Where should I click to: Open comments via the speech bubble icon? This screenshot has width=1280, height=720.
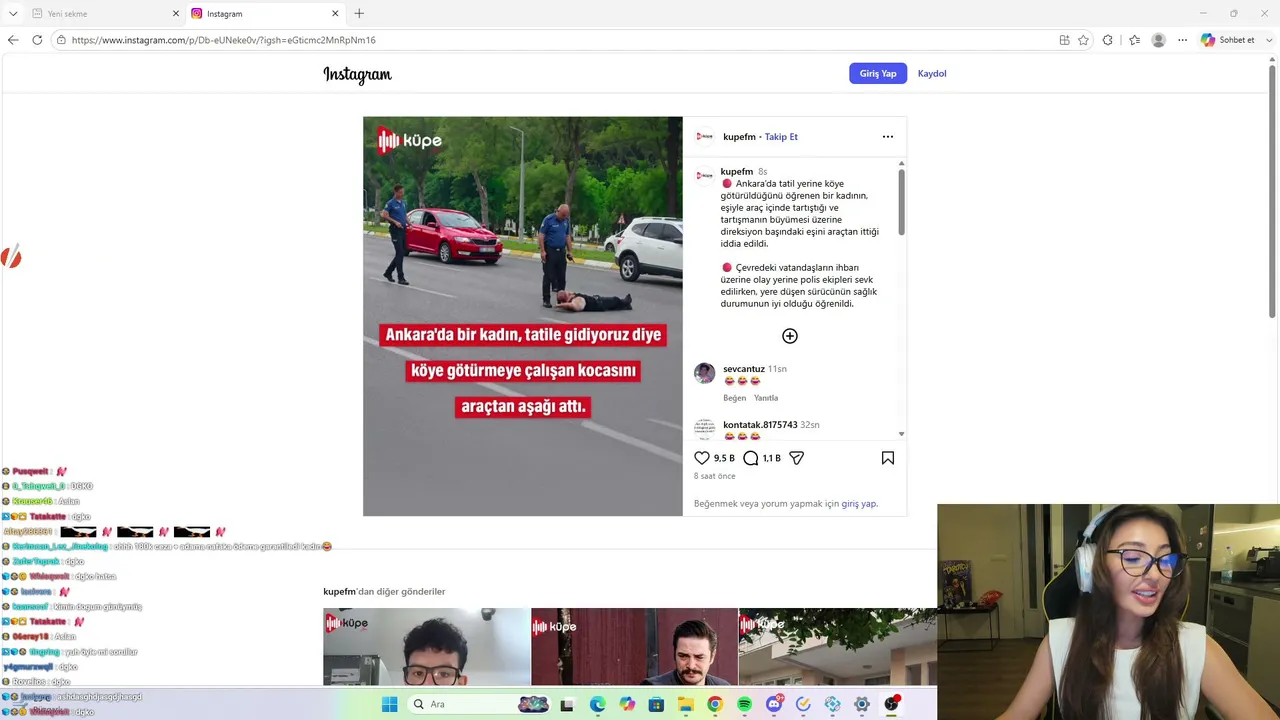[751, 458]
